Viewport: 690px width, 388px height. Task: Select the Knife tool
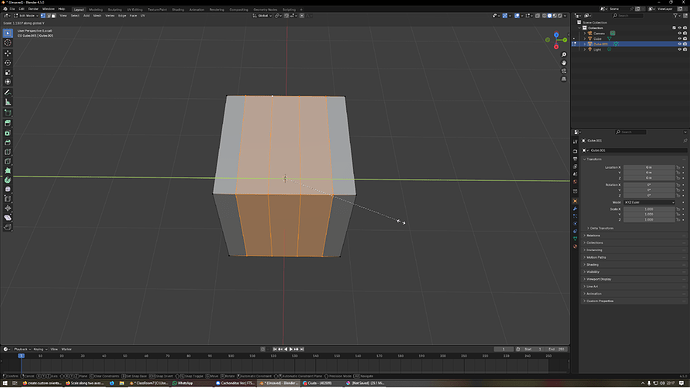(7, 161)
